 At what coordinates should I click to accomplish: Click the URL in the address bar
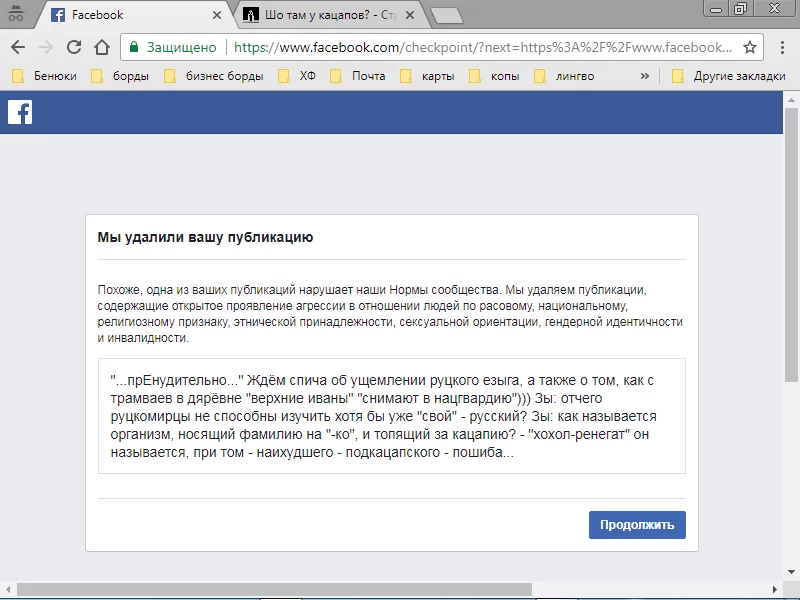(x=483, y=47)
